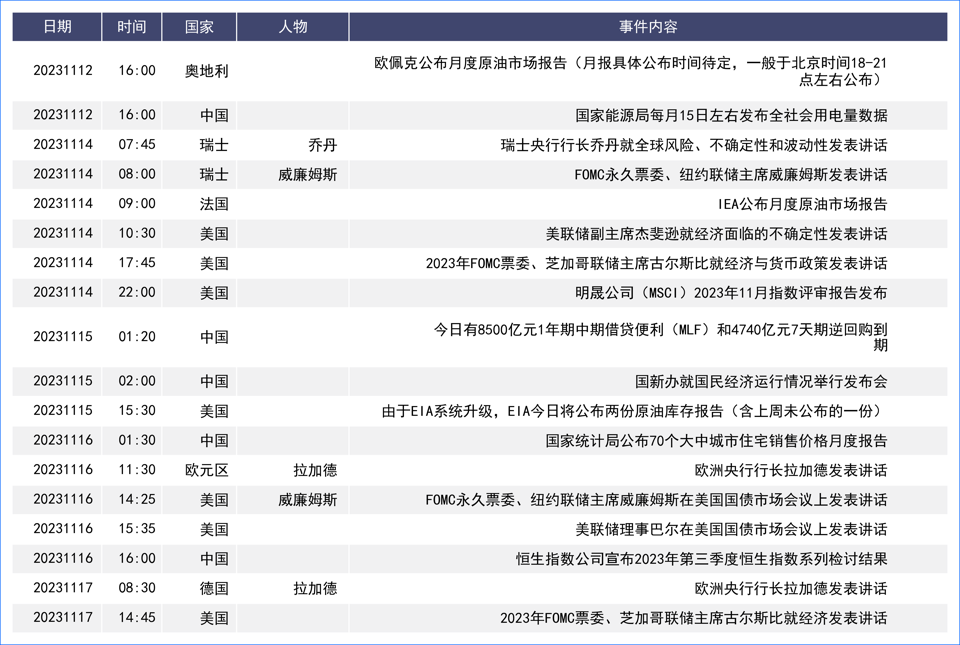The width and height of the screenshot is (960, 645).
Task: Click the 日期 column header
Action: click(x=57, y=26)
